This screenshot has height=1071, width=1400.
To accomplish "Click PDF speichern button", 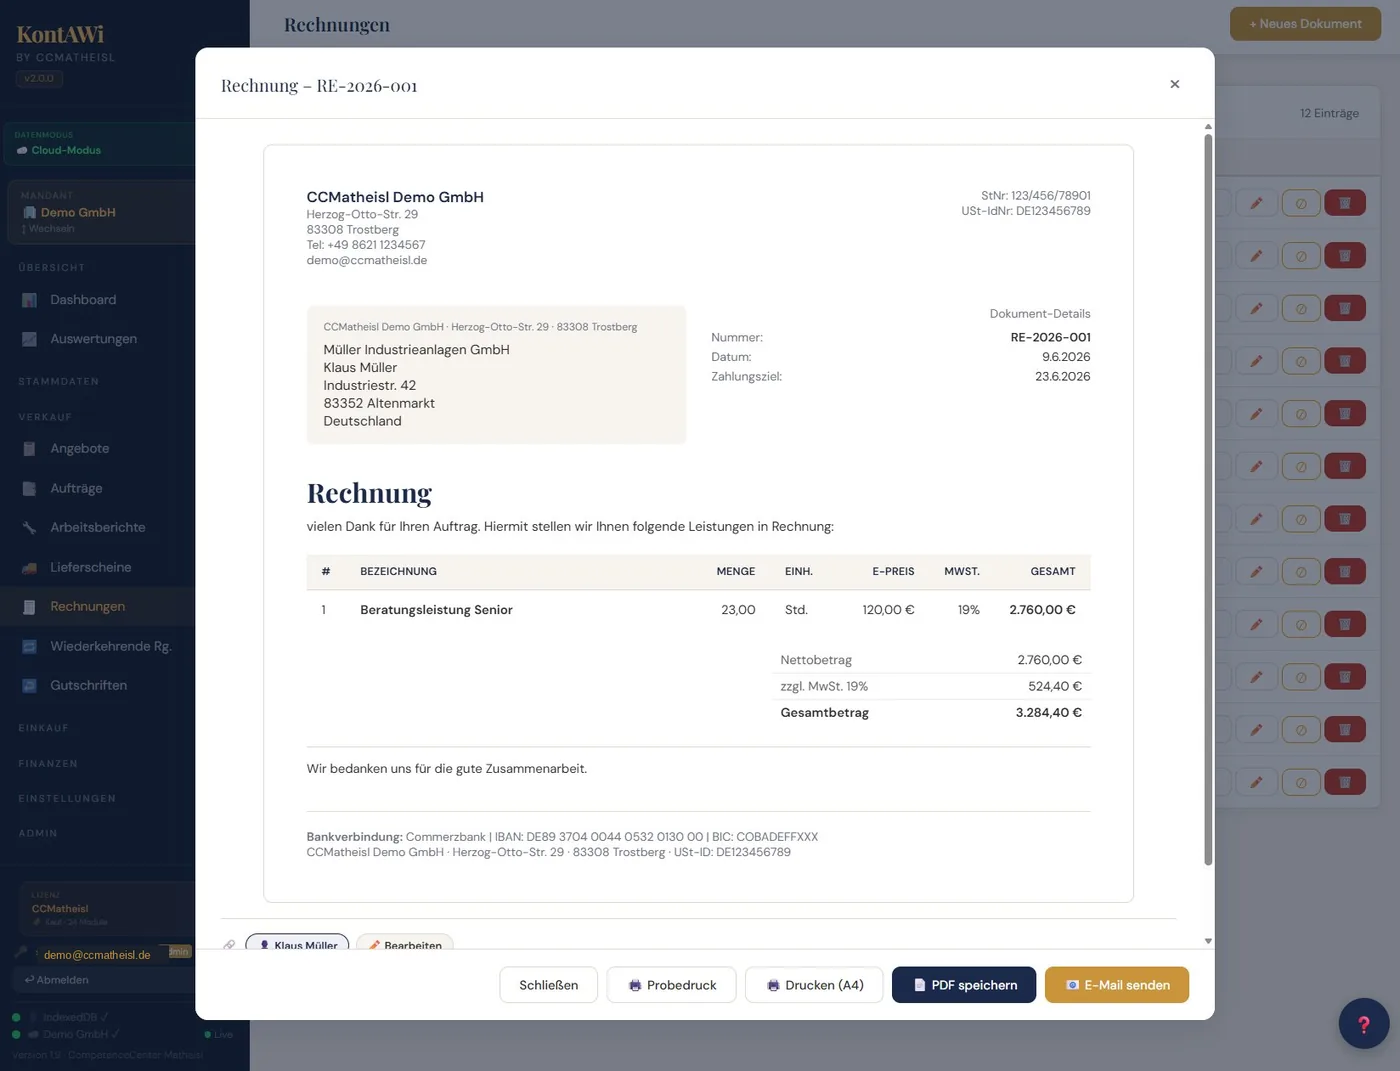I will pos(964,985).
